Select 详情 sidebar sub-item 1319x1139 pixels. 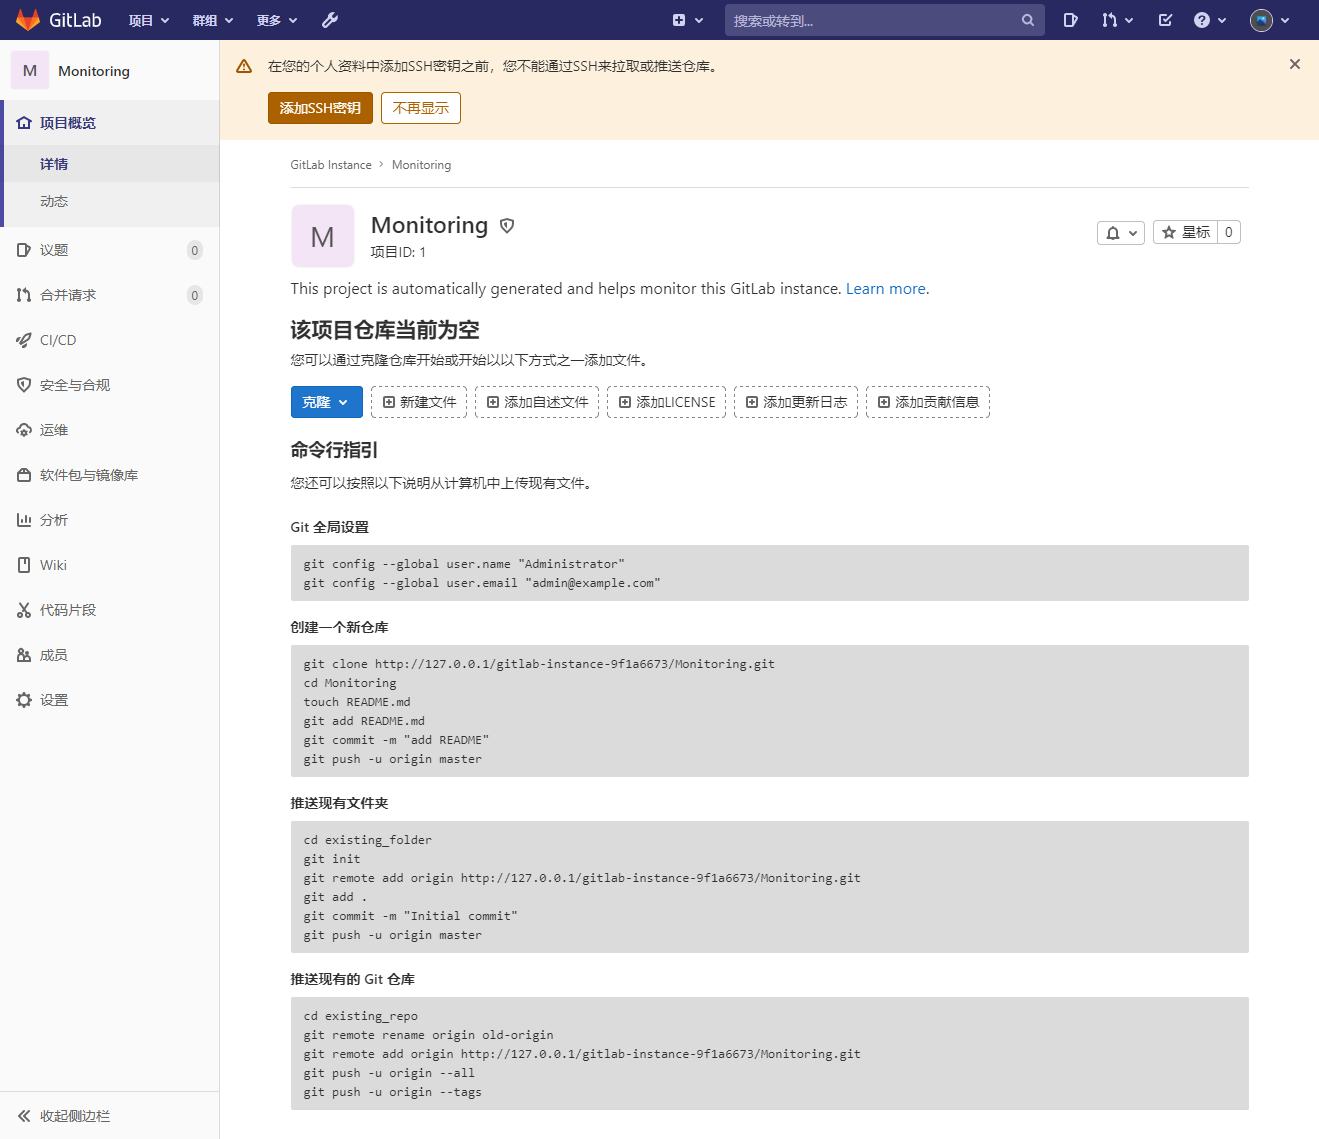(x=110, y=164)
